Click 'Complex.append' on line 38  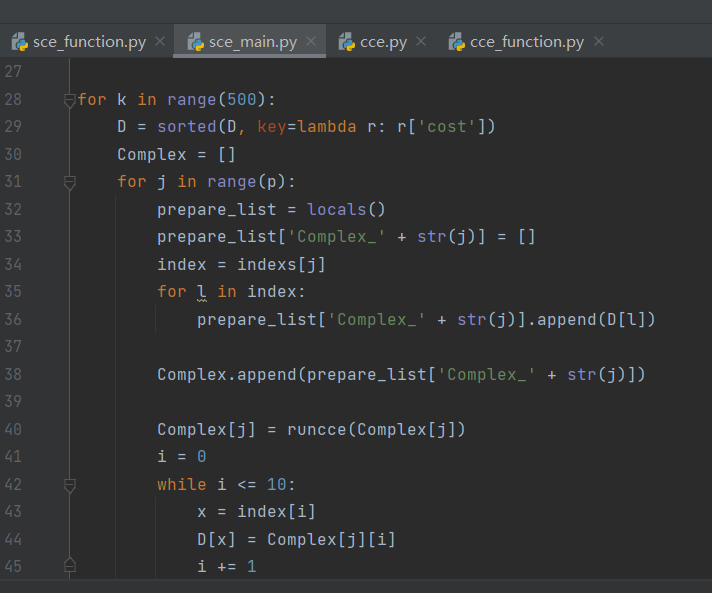227,375
